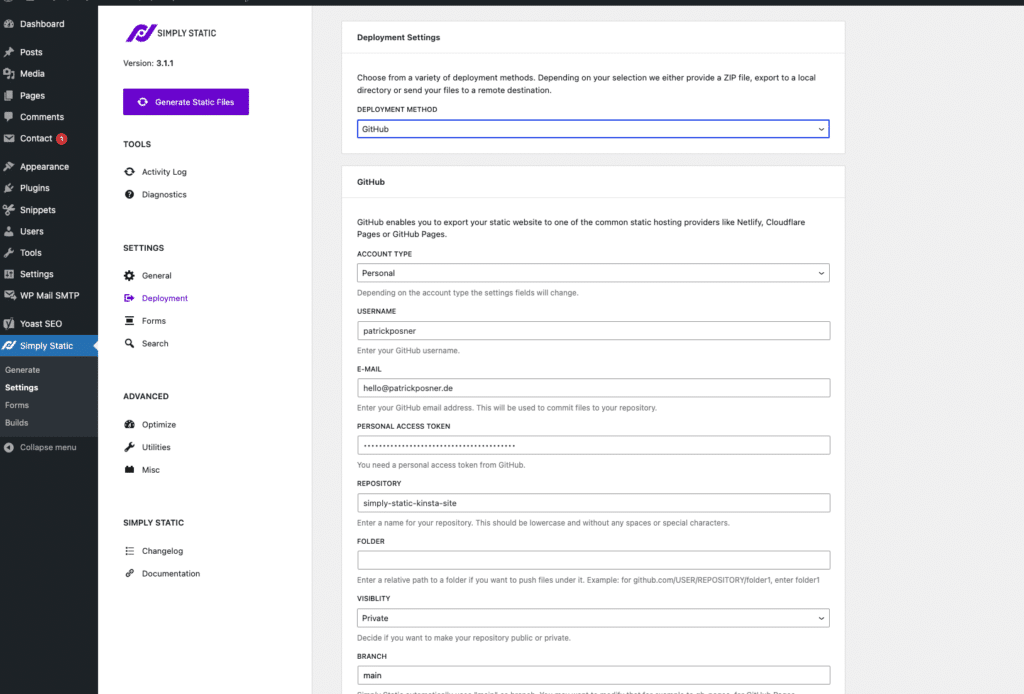Click the WordPress Settings sliders icon
This screenshot has width=1024, height=694.
tap(8, 274)
